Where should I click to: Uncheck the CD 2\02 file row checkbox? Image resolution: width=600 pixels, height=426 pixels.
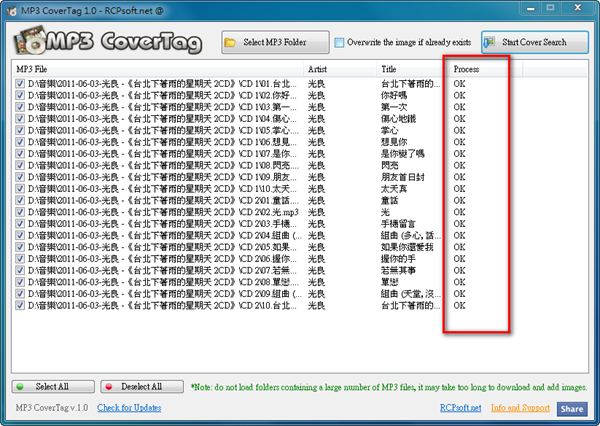click(20, 212)
